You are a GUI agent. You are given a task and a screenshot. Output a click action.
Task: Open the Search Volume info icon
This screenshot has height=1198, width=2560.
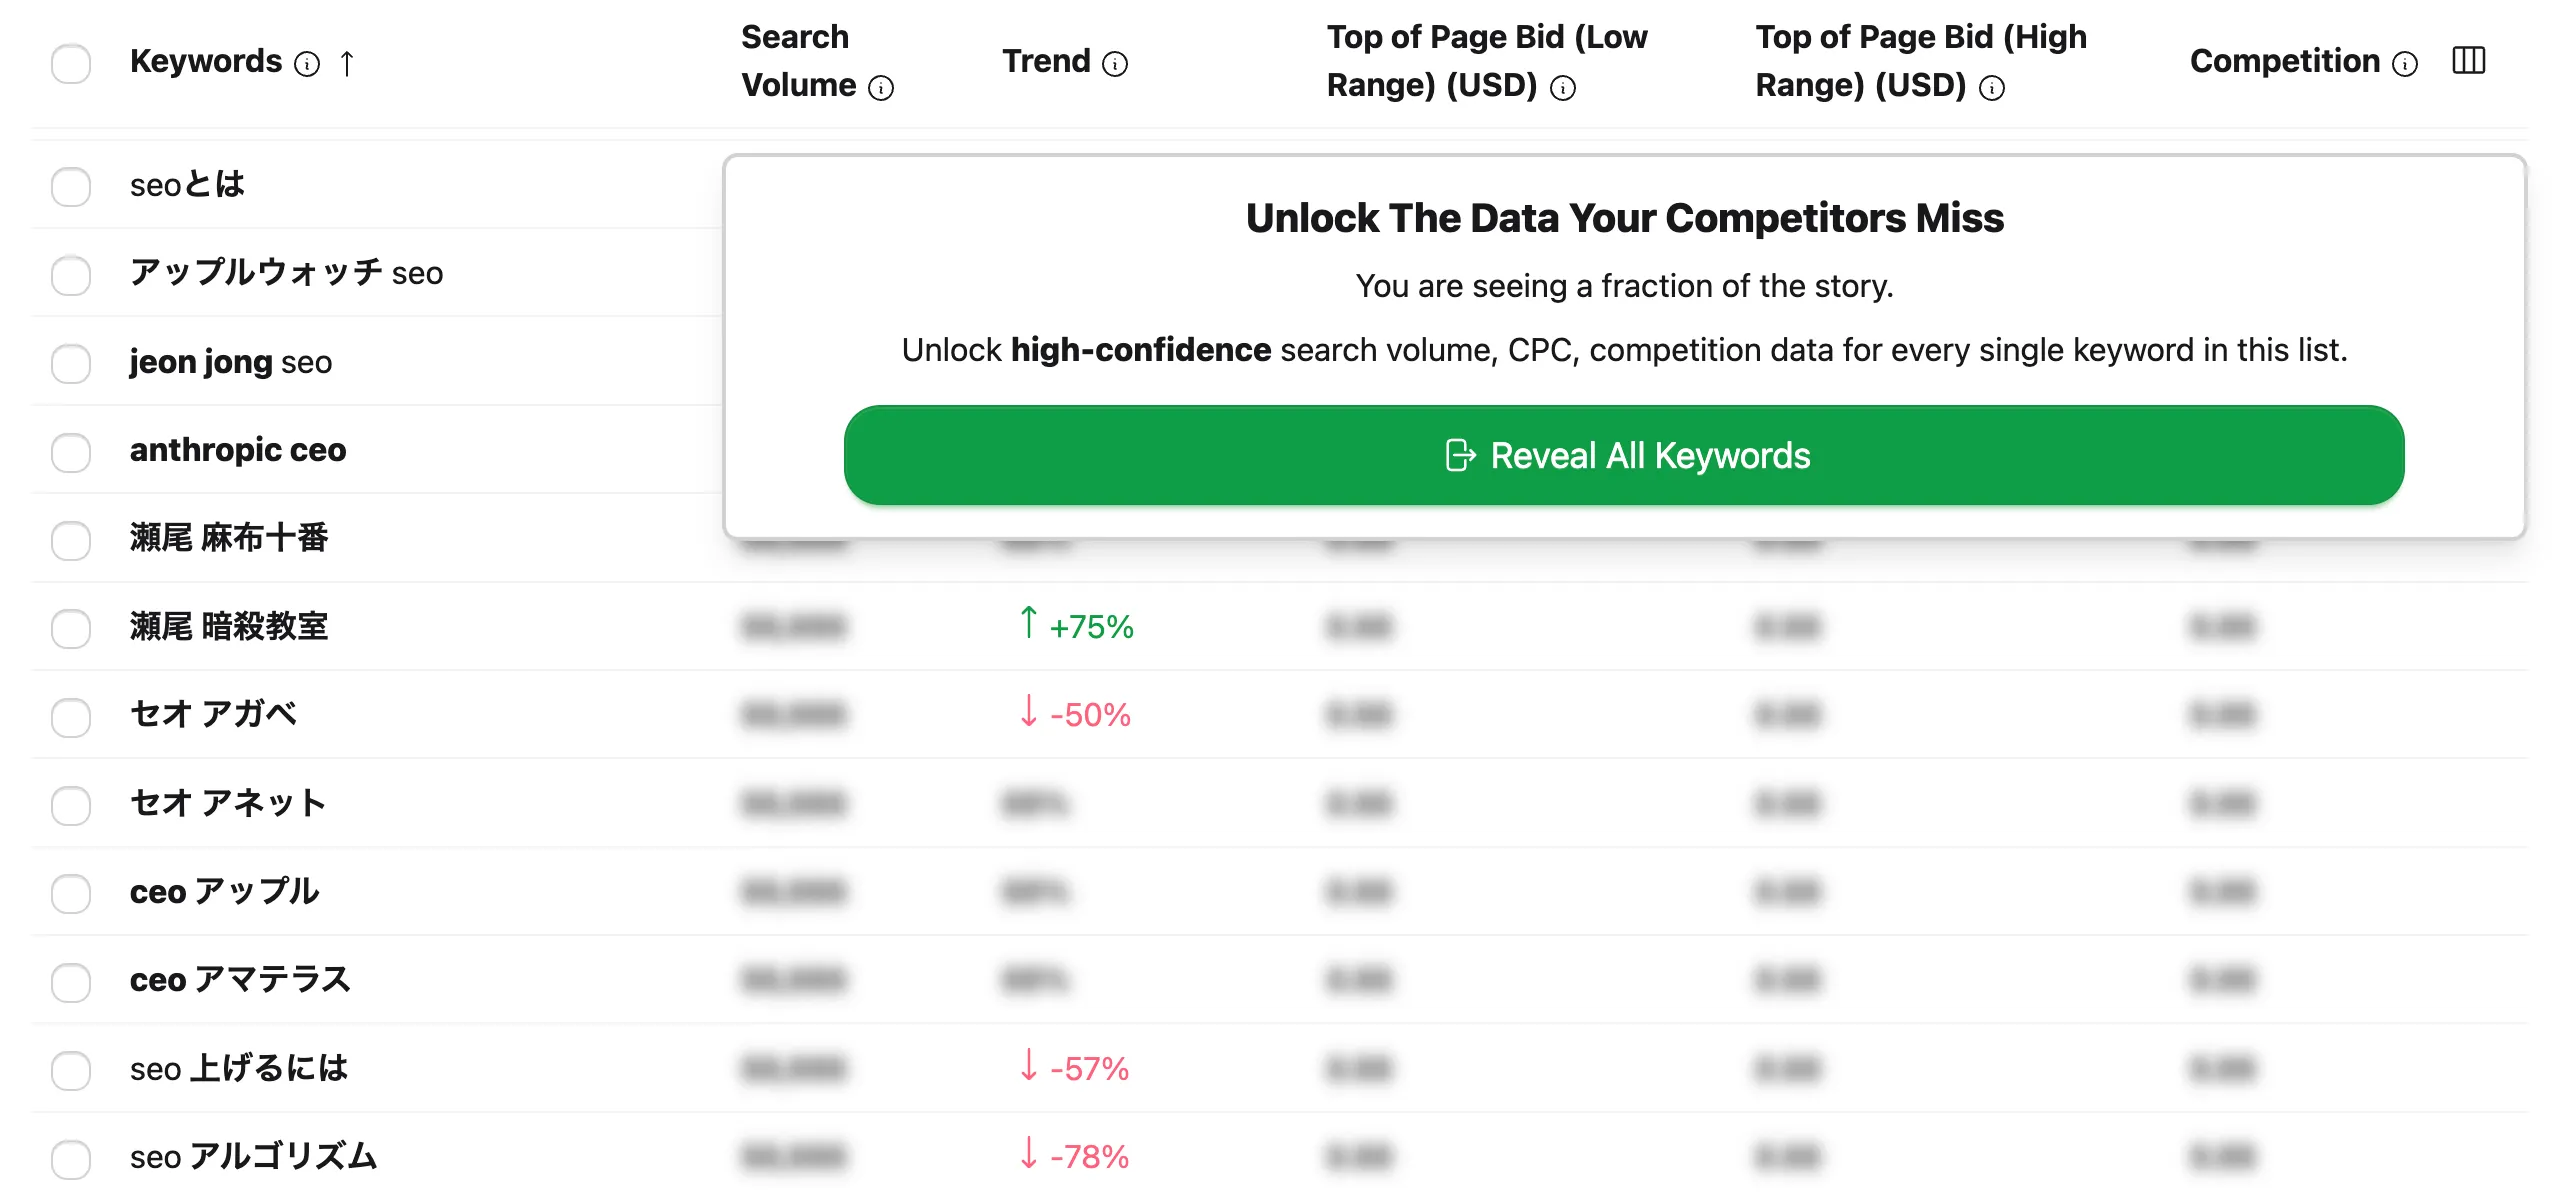click(x=881, y=88)
